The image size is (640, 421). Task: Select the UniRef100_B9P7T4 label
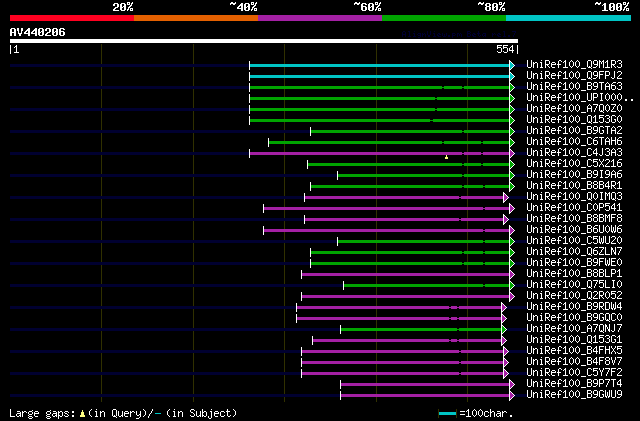pos(574,384)
